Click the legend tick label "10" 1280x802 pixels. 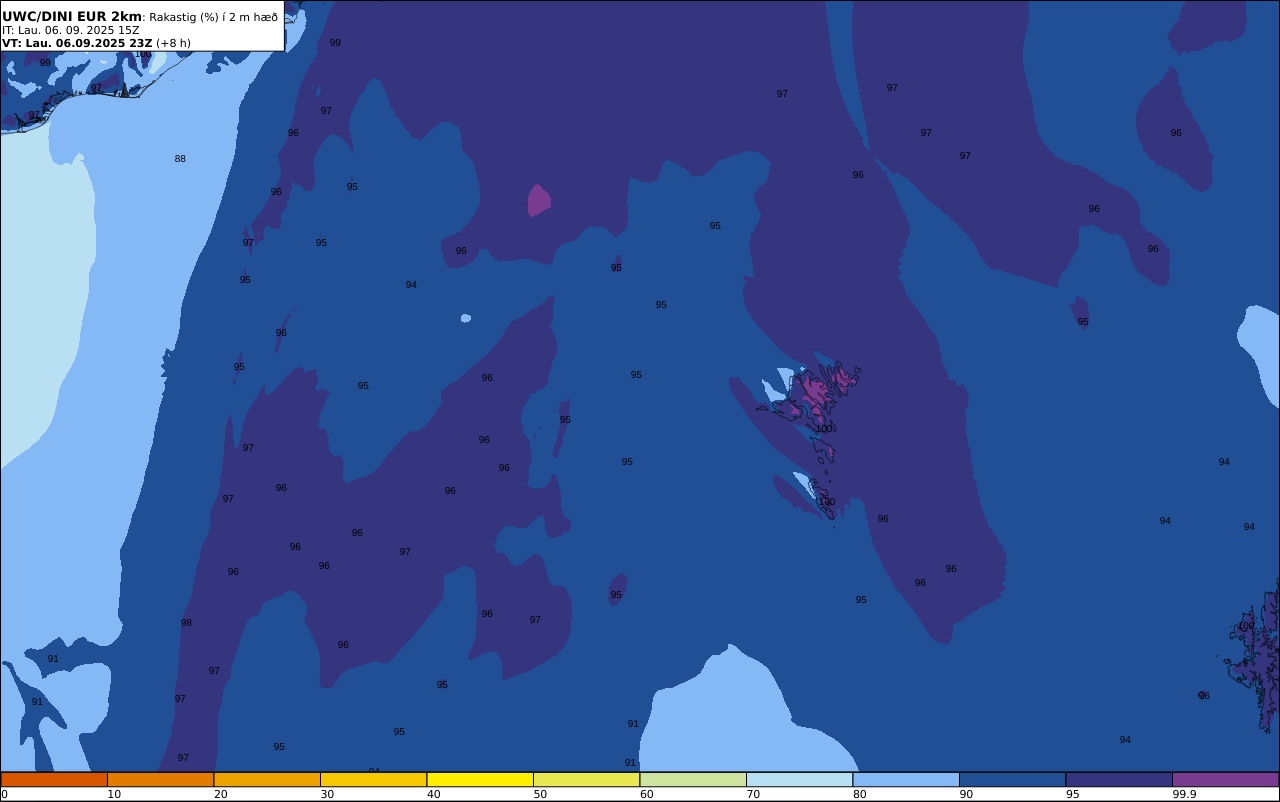pyautogui.click(x=114, y=794)
